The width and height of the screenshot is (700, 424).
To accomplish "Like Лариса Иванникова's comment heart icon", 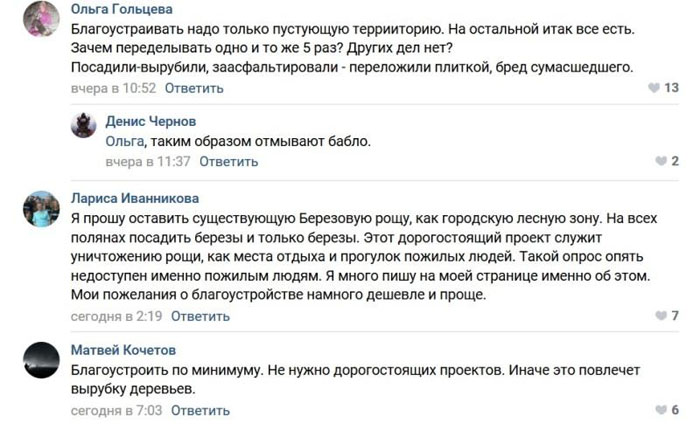I will 659,316.
